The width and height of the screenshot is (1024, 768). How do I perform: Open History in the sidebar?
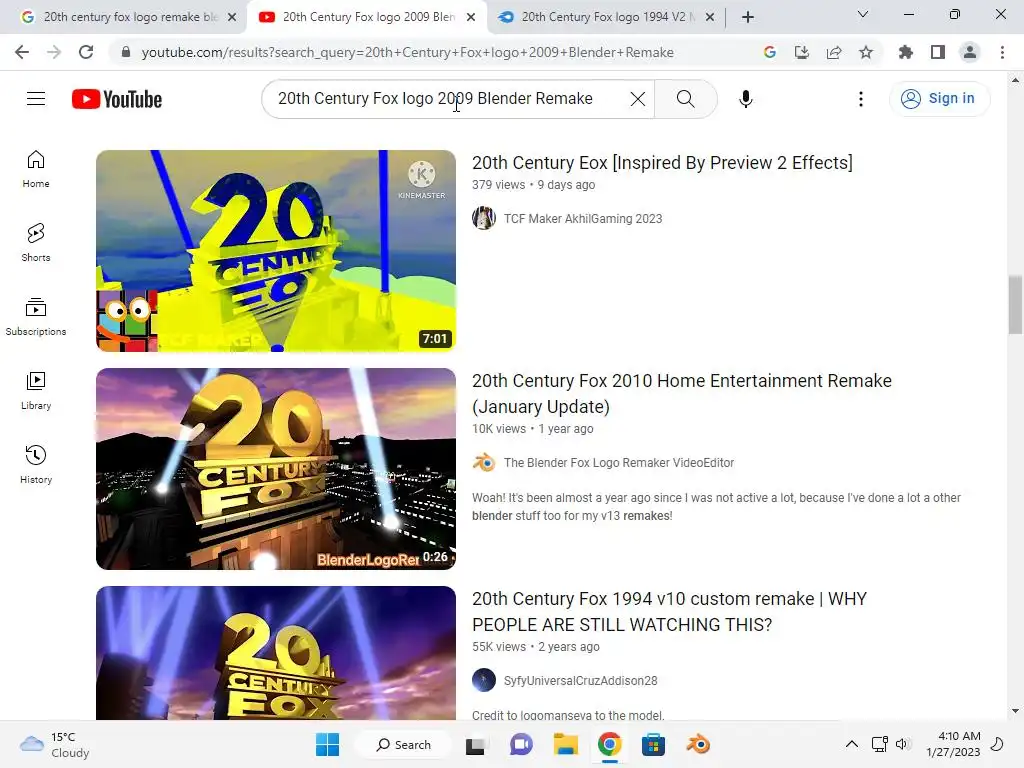36,464
